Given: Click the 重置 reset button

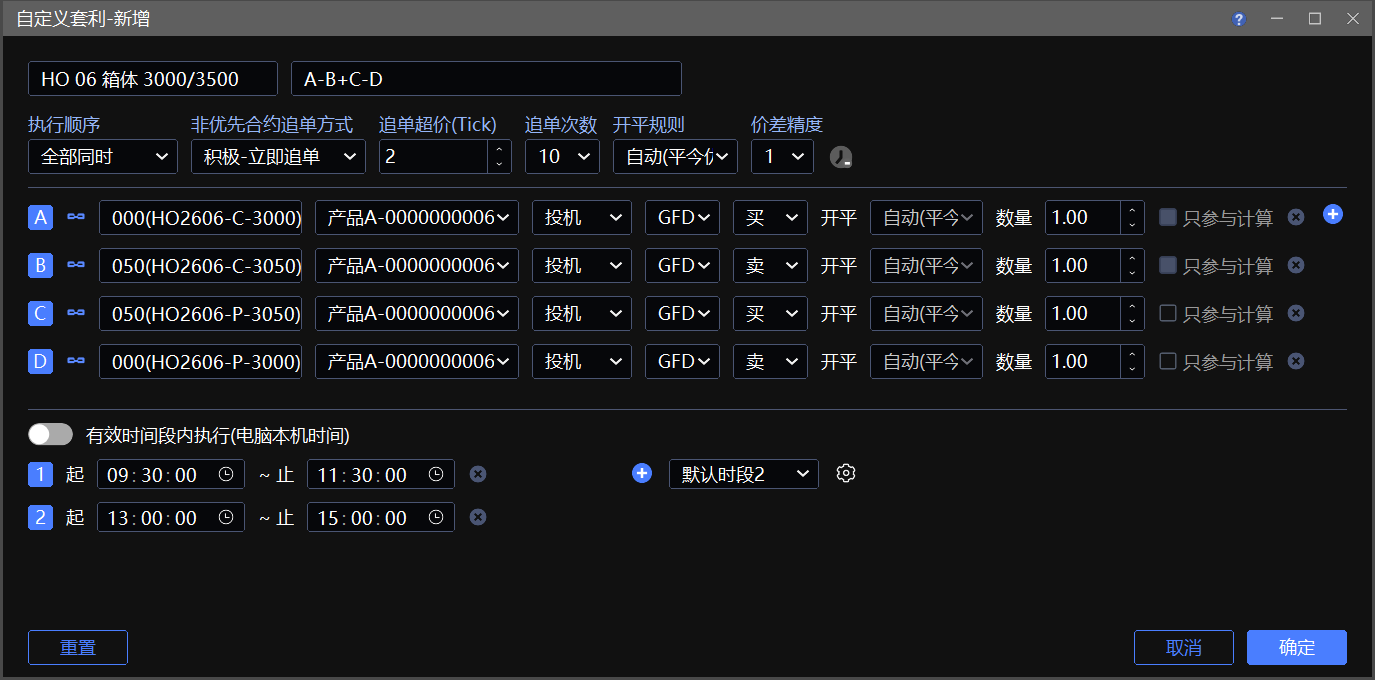Looking at the screenshot, I should pyautogui.click(x=78, y=647).
